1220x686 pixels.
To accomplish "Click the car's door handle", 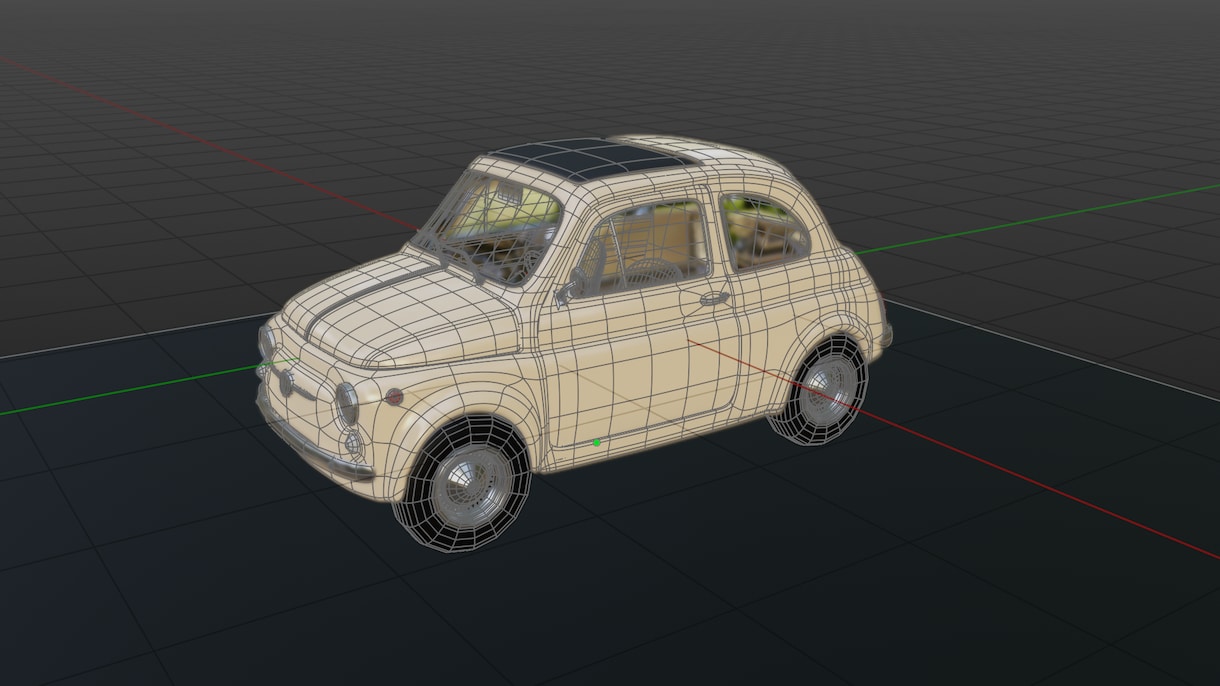I will point(714,298).
